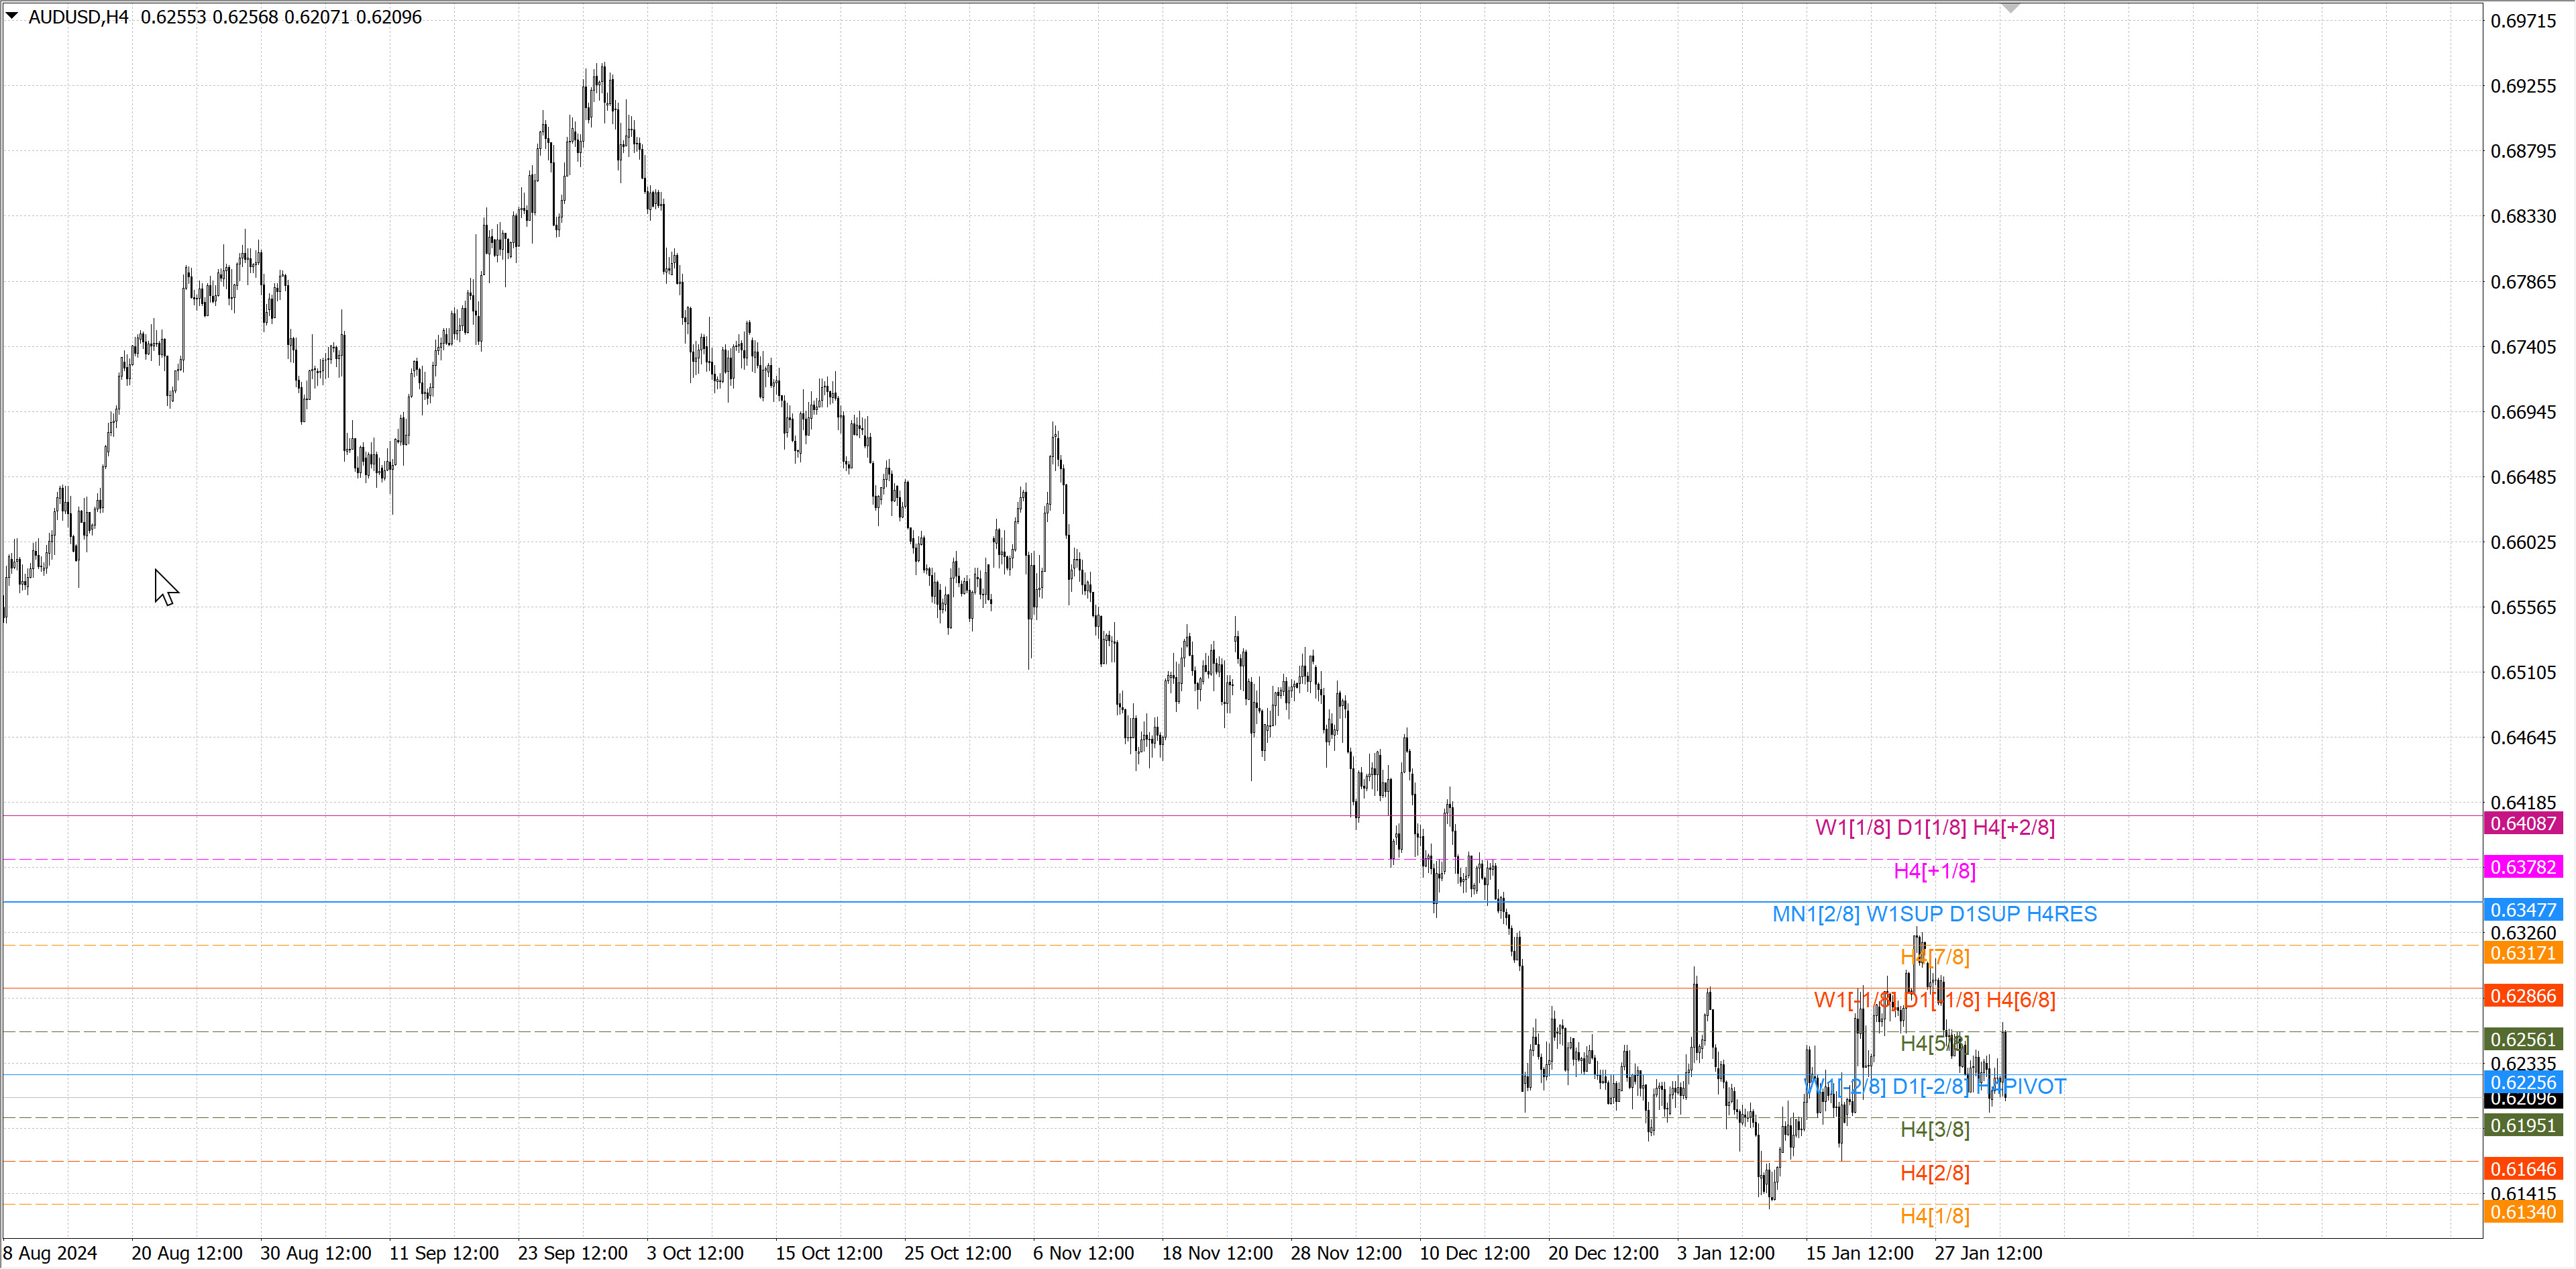Click the black 0.62096 current price tag
Viewport: 2576px width, 1269px height.
(2522, 1100)
